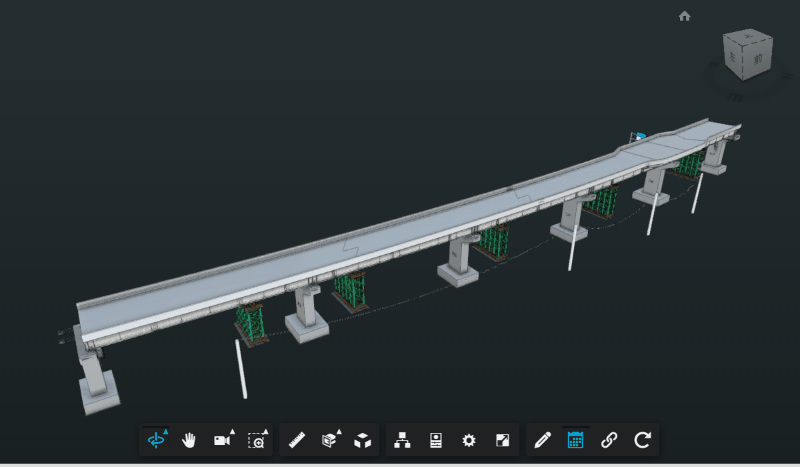Start Markup with the pencil icon
800x467 pixels.
tap(542, 439)
